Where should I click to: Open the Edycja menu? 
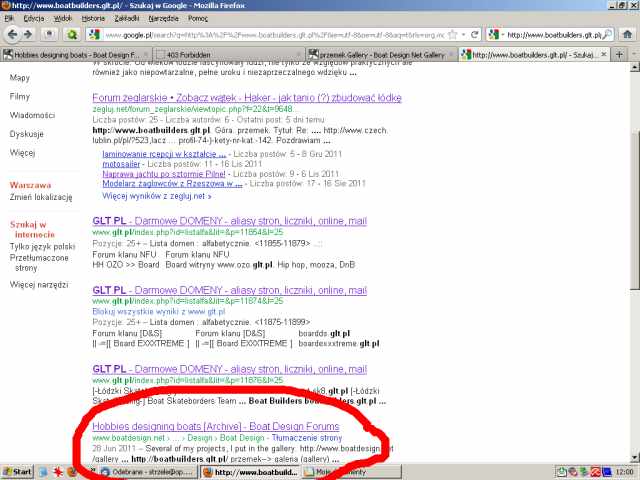pos(33,18)
